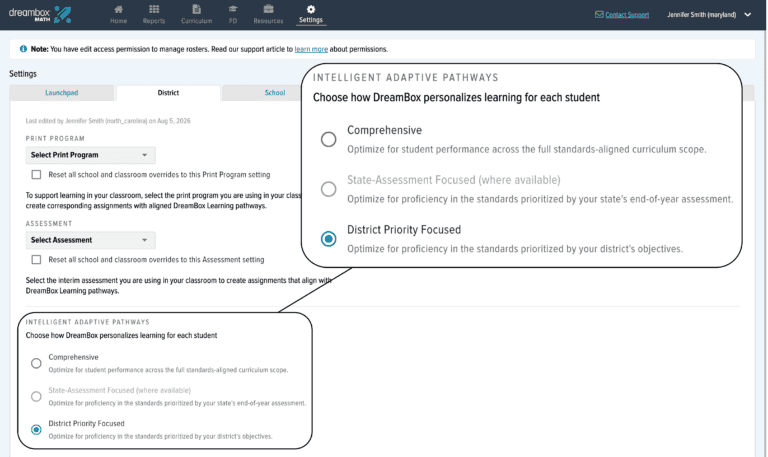
Task: Open the learn more permissions link
Action: tap(311, 49)
